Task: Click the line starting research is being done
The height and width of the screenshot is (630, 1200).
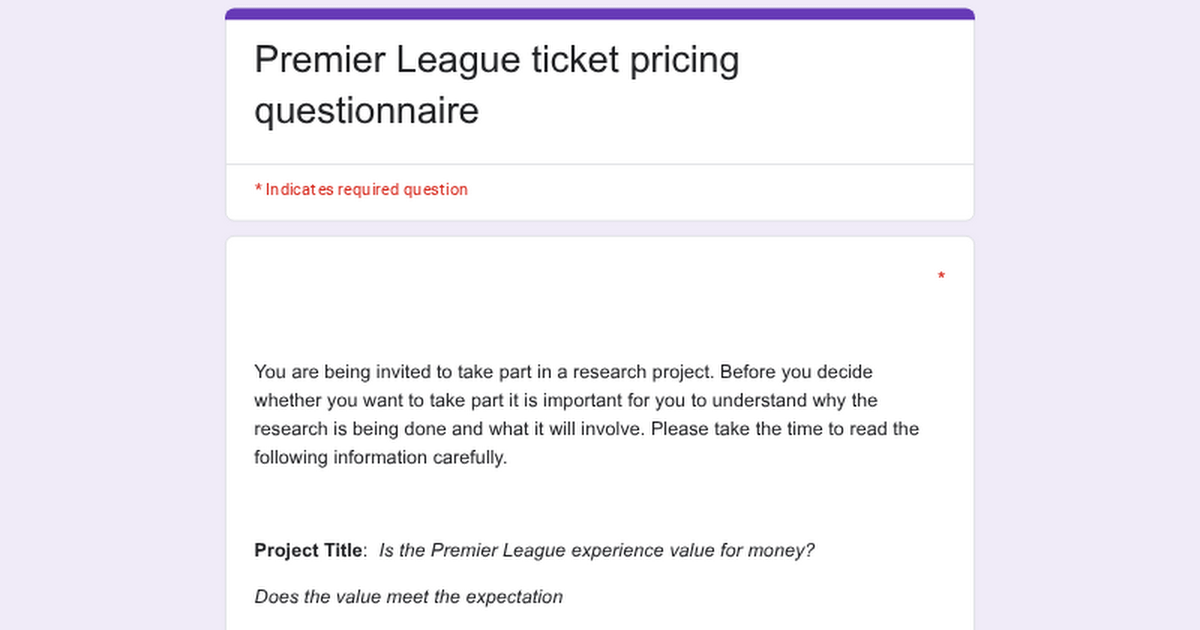Action: pos(586,430)
